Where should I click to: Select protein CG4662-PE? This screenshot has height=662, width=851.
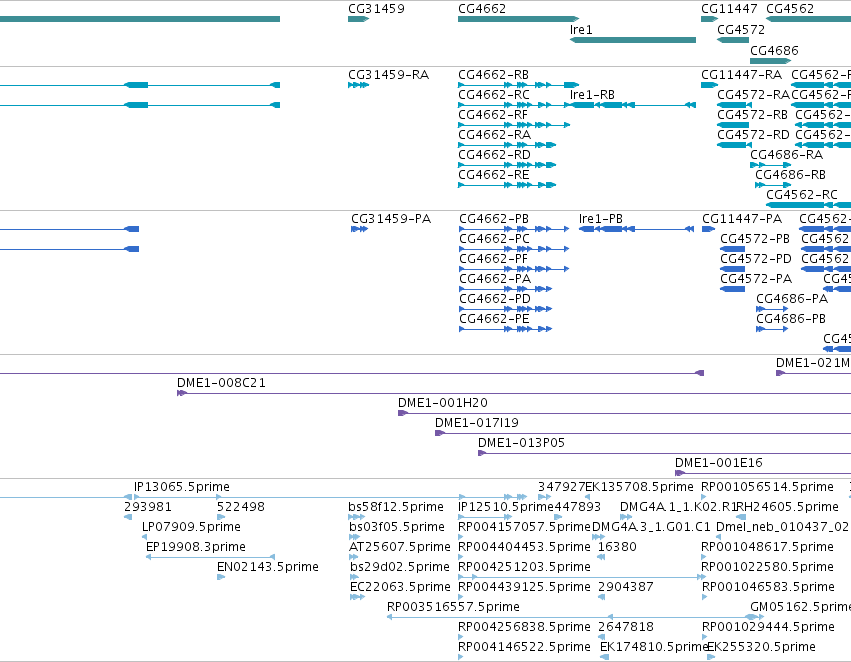[494, 320]
